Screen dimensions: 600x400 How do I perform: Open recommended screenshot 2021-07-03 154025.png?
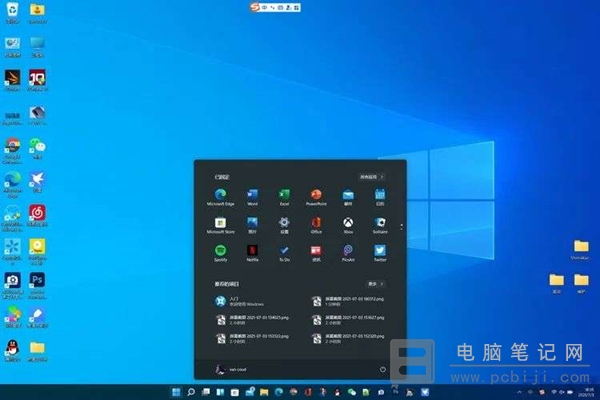pos(253,320)
